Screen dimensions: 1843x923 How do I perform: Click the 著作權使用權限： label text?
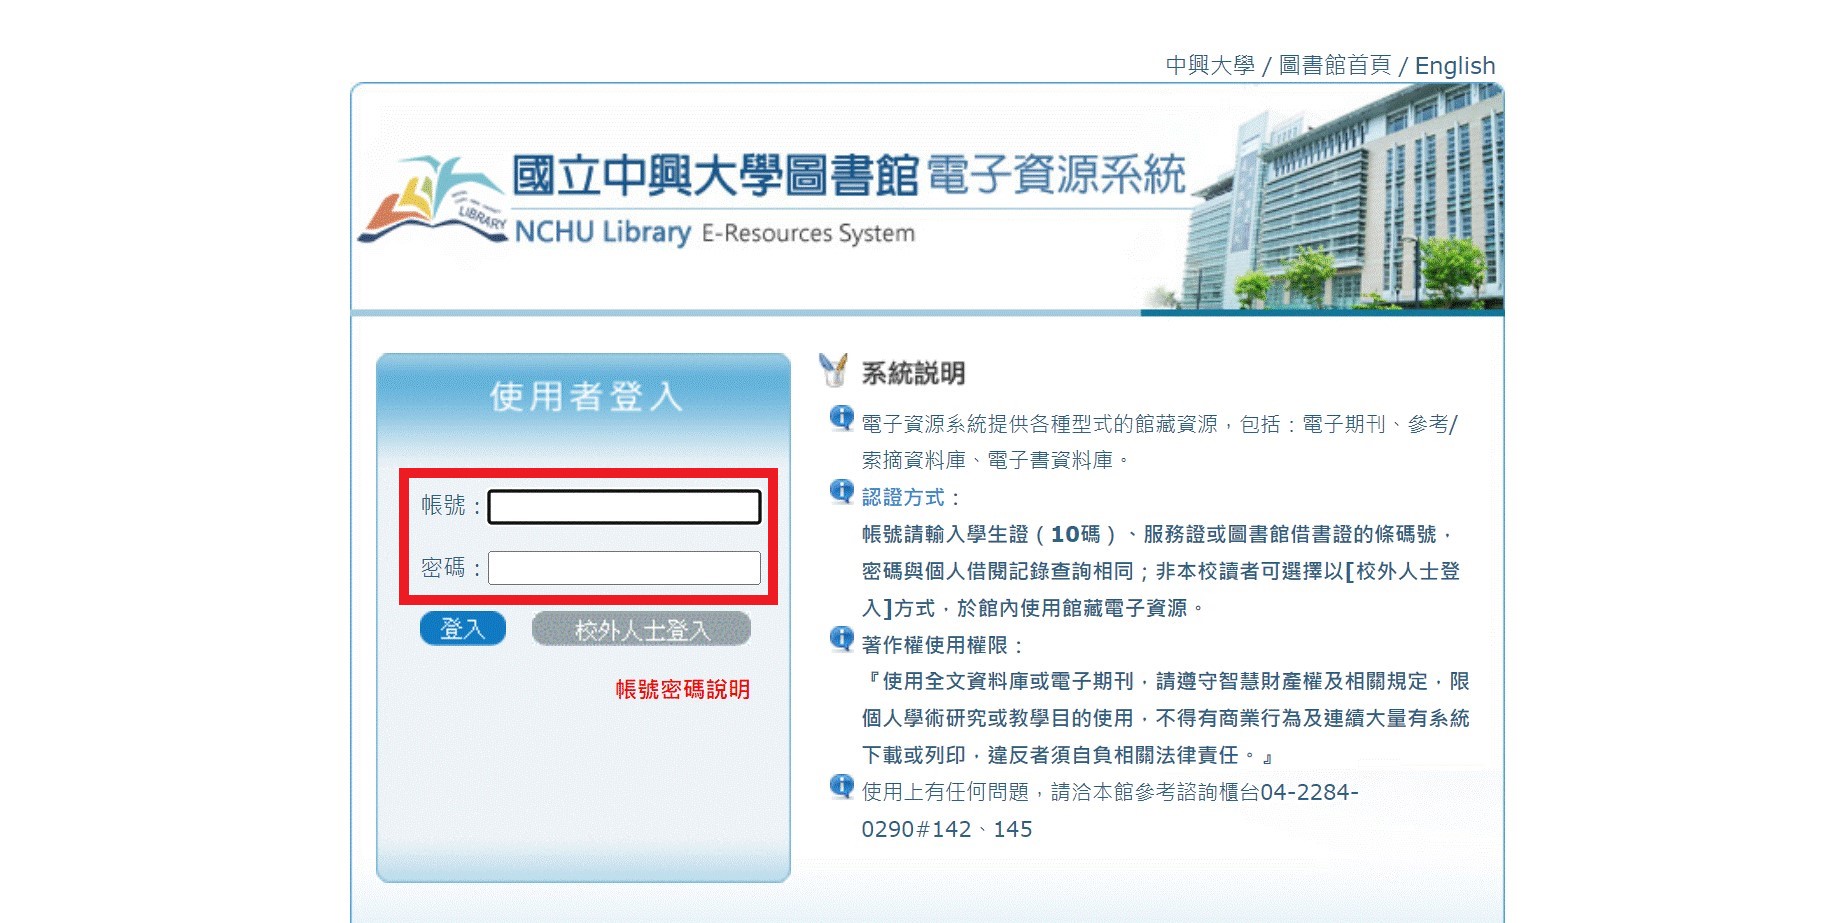(942, 645)
